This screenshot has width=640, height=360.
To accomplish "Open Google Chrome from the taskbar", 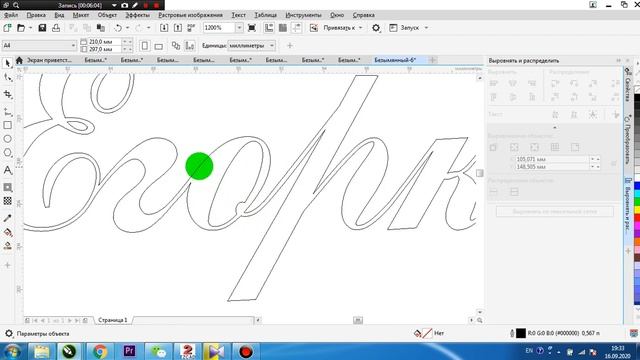I will tap(100, 351).
